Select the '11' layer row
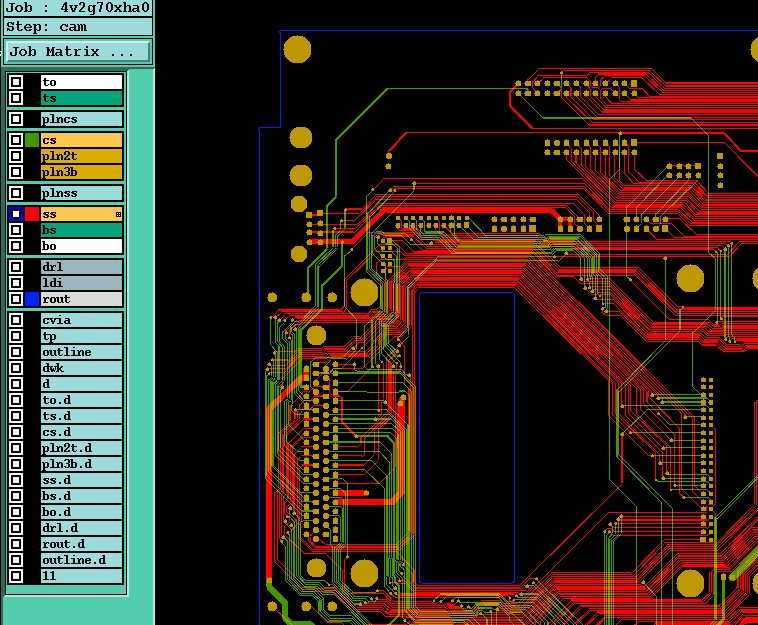Image resolution: width=758 pixels, height=625 pixels. [x=81, y=576]
